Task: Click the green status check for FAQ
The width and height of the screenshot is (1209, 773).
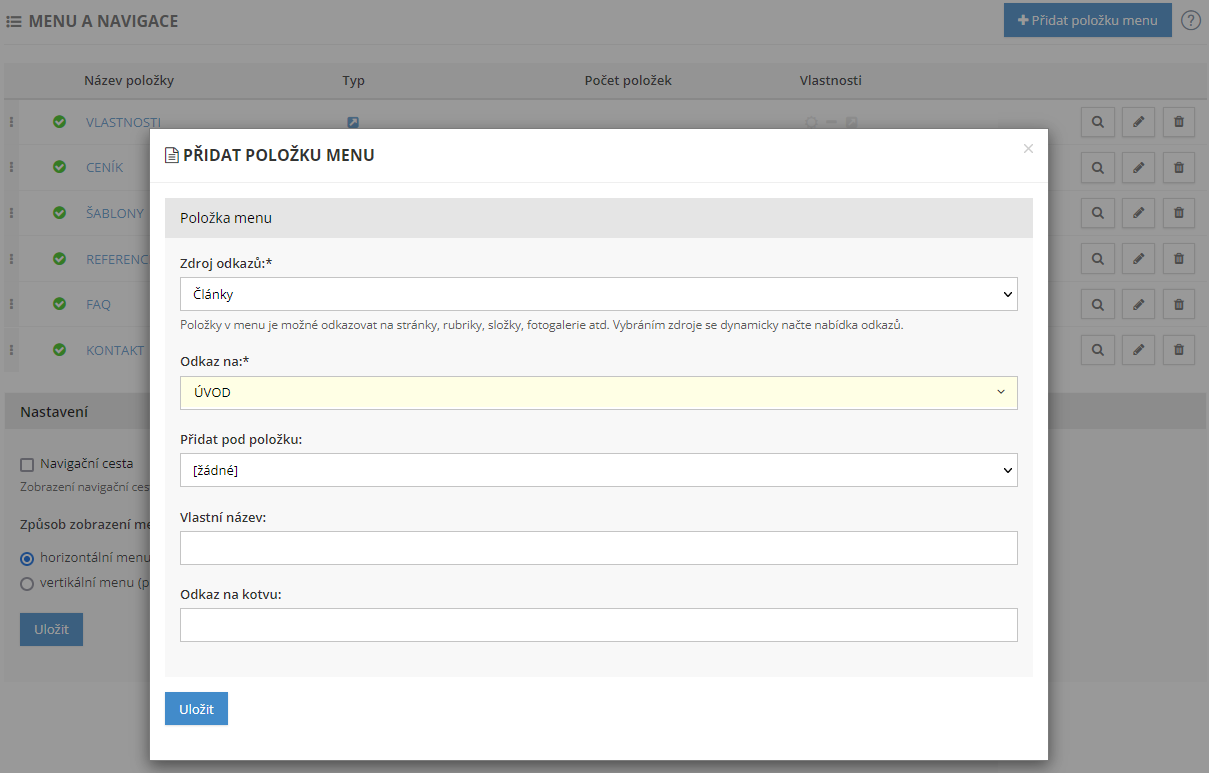Action: pyautogui.click(x=59, y=304)
